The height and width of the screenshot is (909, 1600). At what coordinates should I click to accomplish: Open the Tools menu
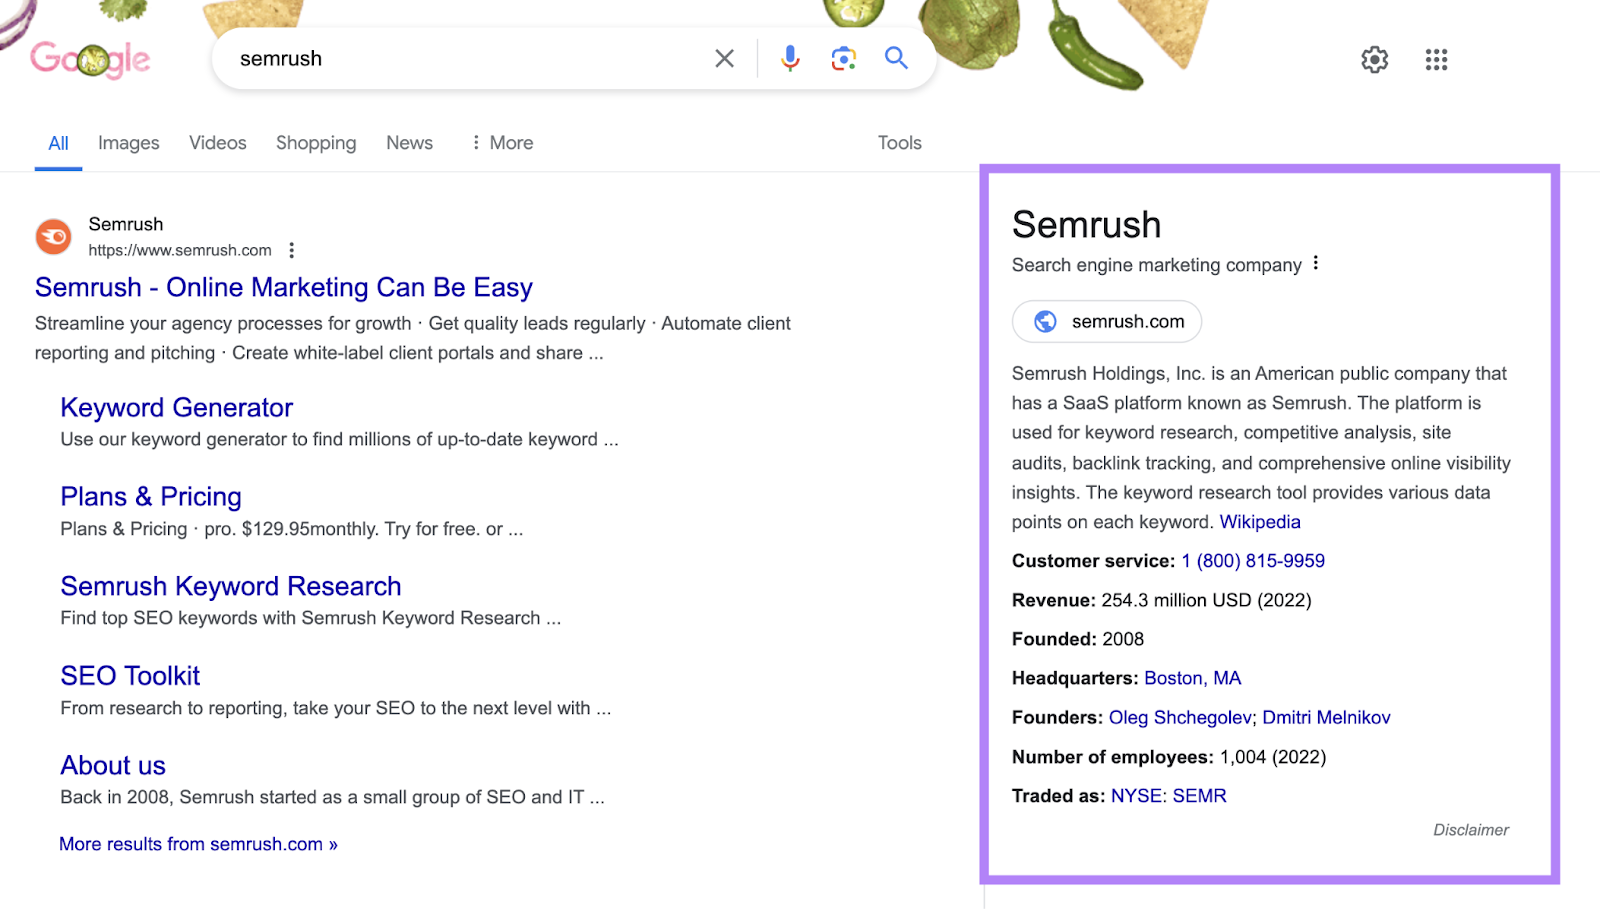tap(898, 143)
